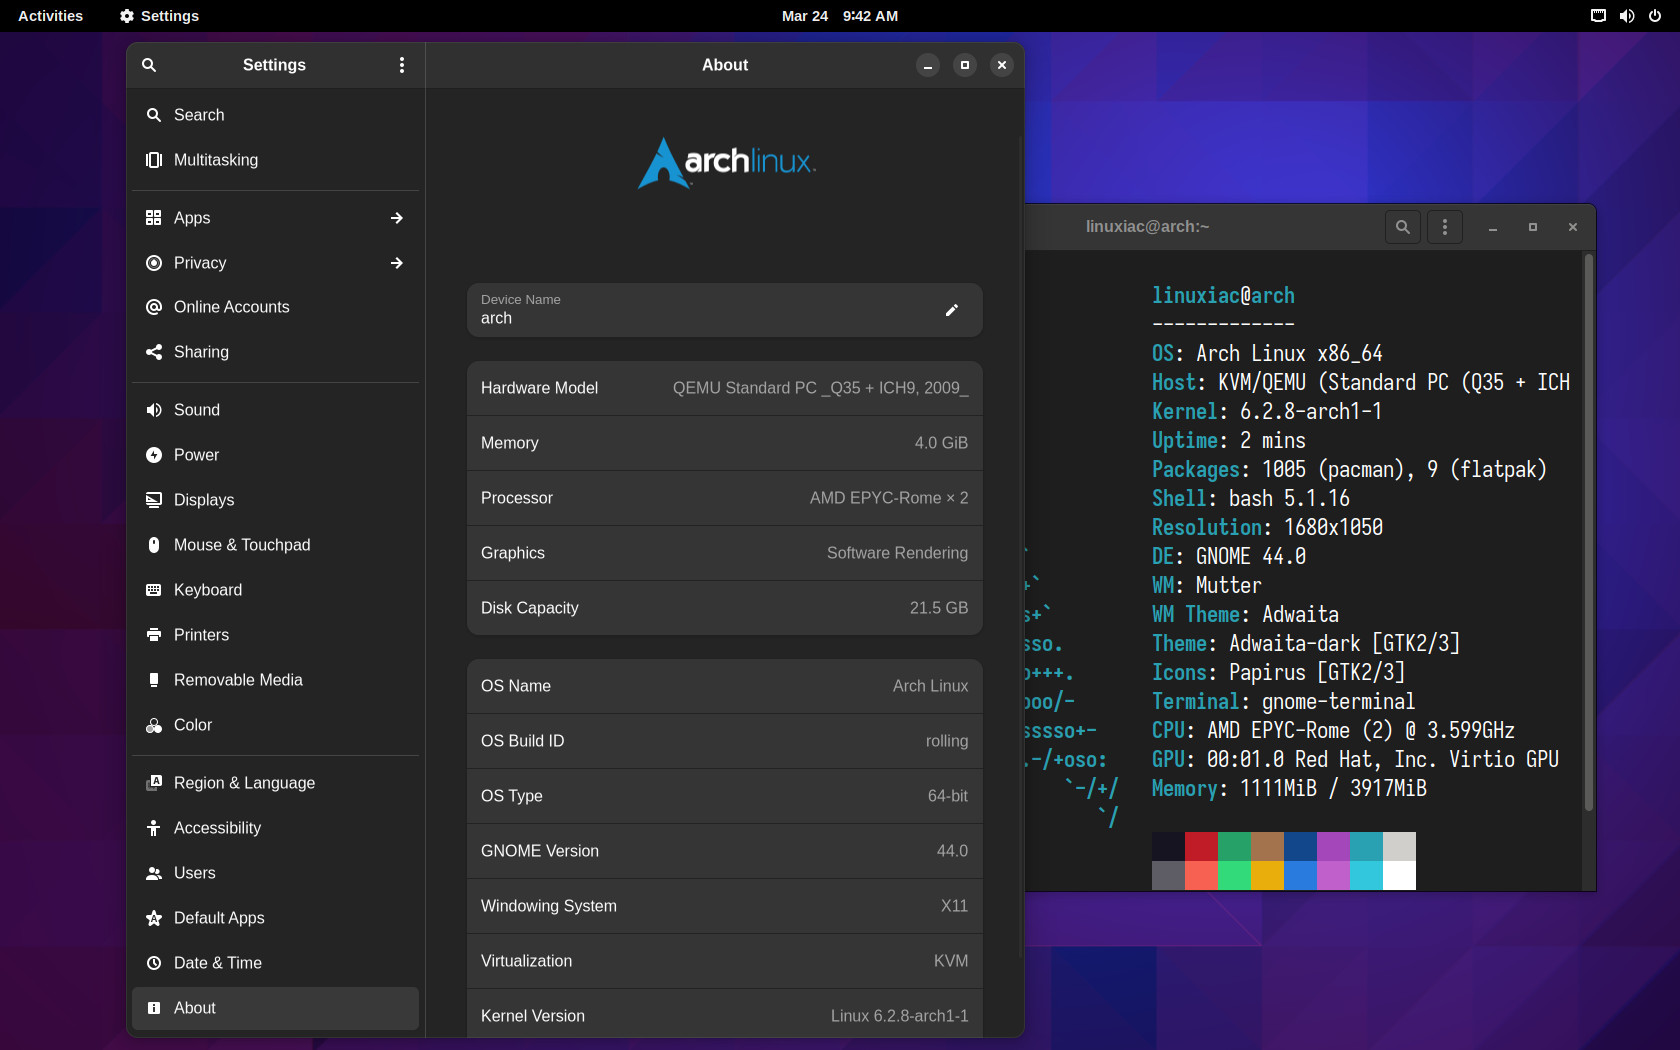
Task: Click the terminal vertical scrollbar
Action: click(x=1589, y=532)
